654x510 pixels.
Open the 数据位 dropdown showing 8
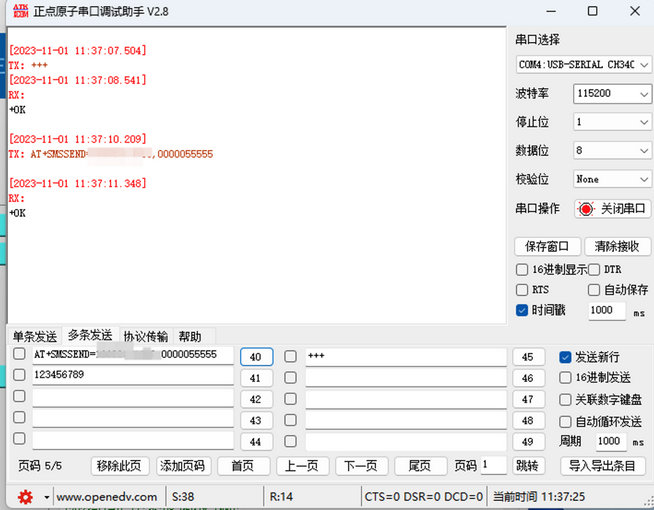point(612,151)
